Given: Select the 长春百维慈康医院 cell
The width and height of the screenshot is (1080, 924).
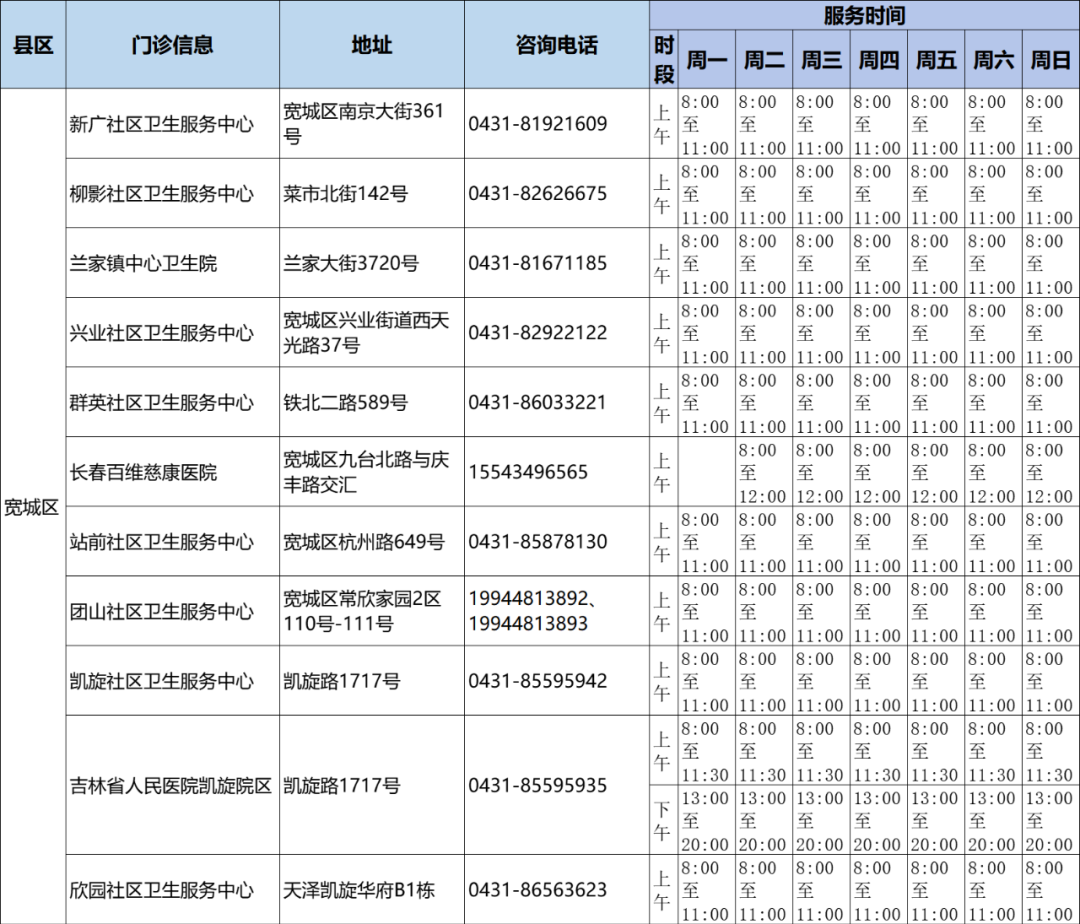Looking at the screenshot, I should tap(143, 472).
